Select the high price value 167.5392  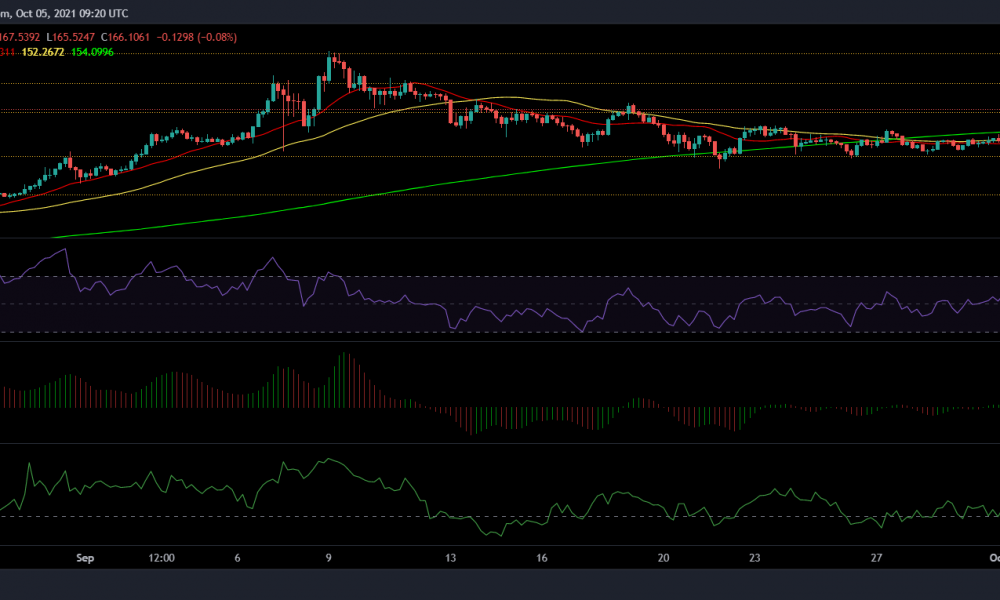(20, 37)
